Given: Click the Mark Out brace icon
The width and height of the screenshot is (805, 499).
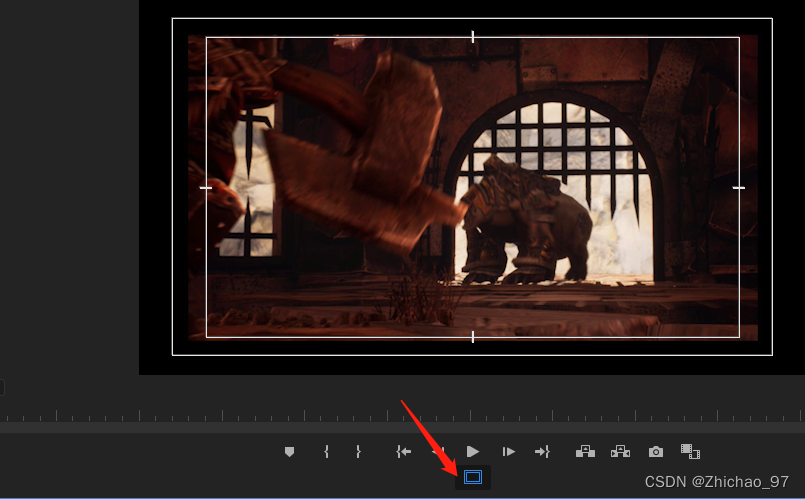Looking at the screenshot, I should point(358,452).
